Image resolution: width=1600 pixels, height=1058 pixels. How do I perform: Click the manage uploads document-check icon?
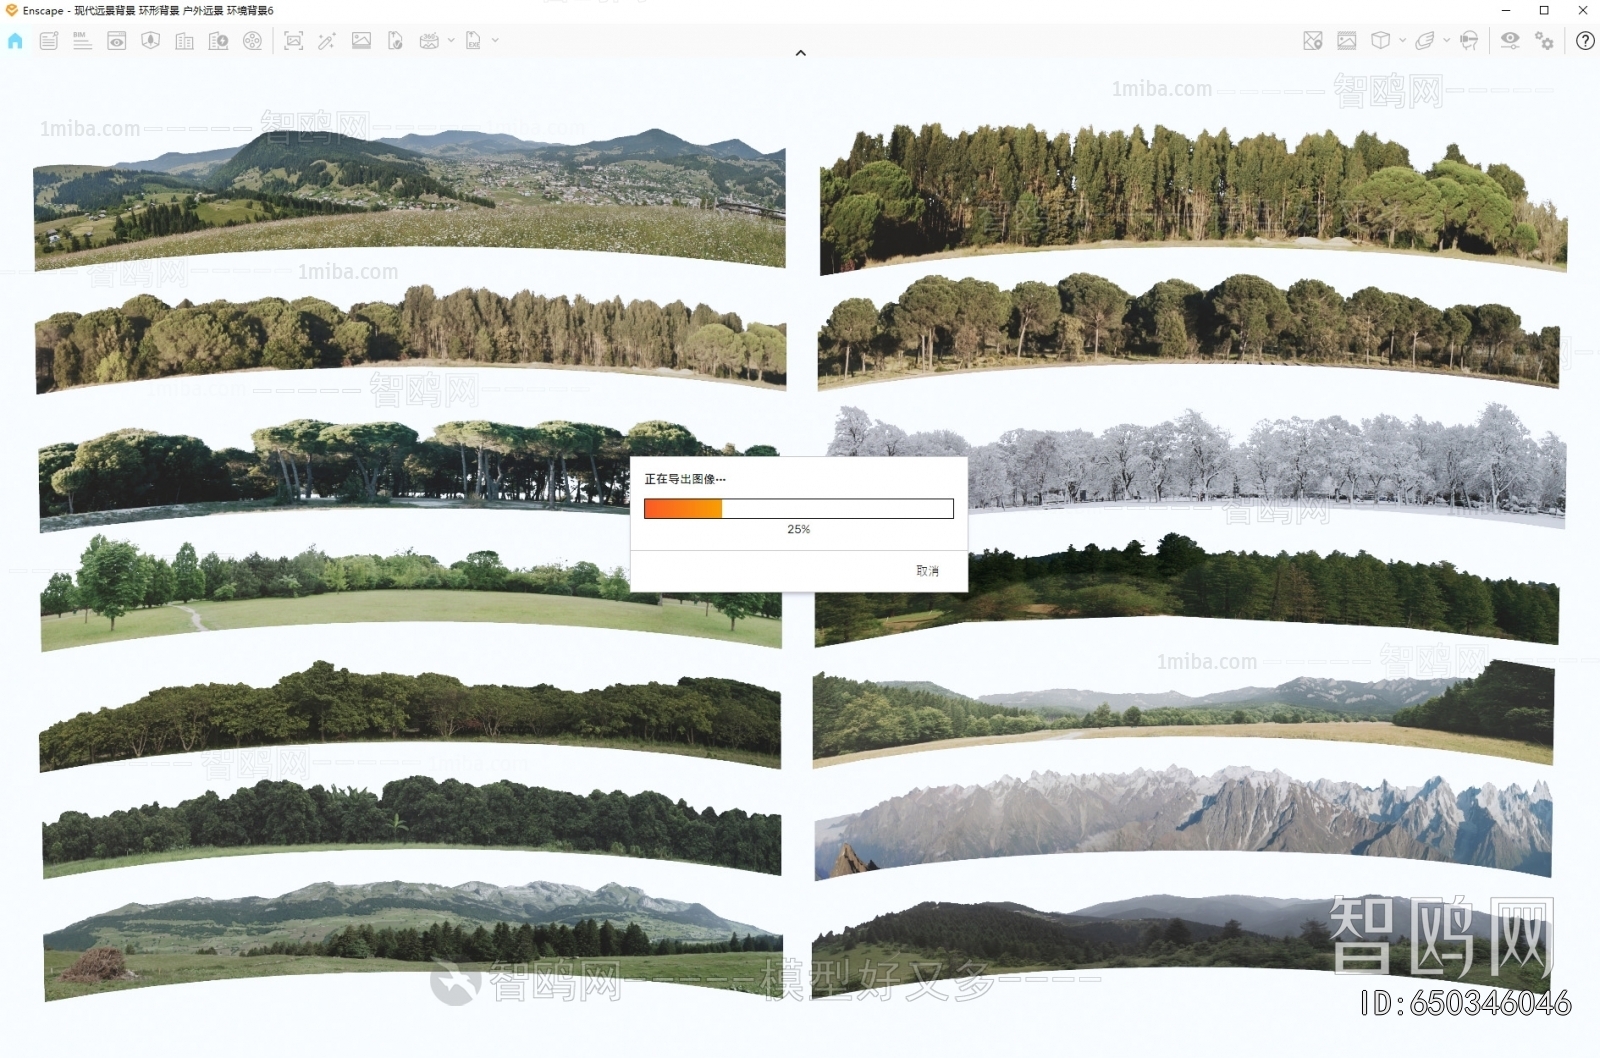(x=396, y=41)
